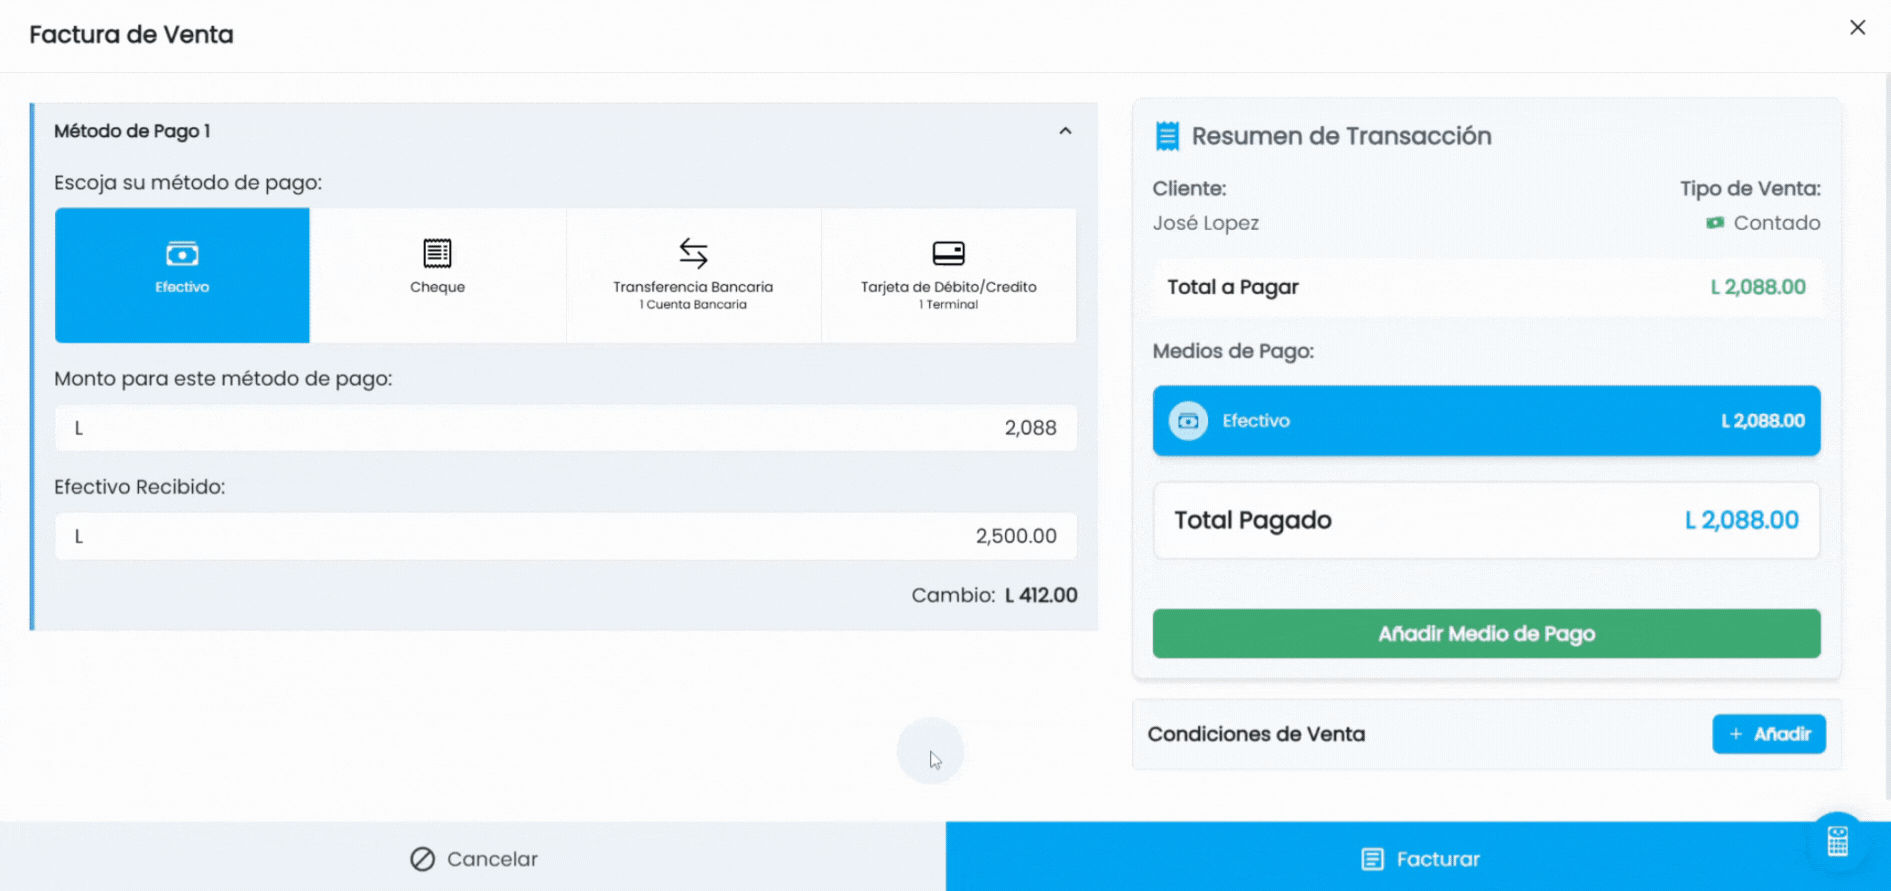Click the Condiciones de Venta label
This screenshot has height=891, width=1891.
point(1256,734)
